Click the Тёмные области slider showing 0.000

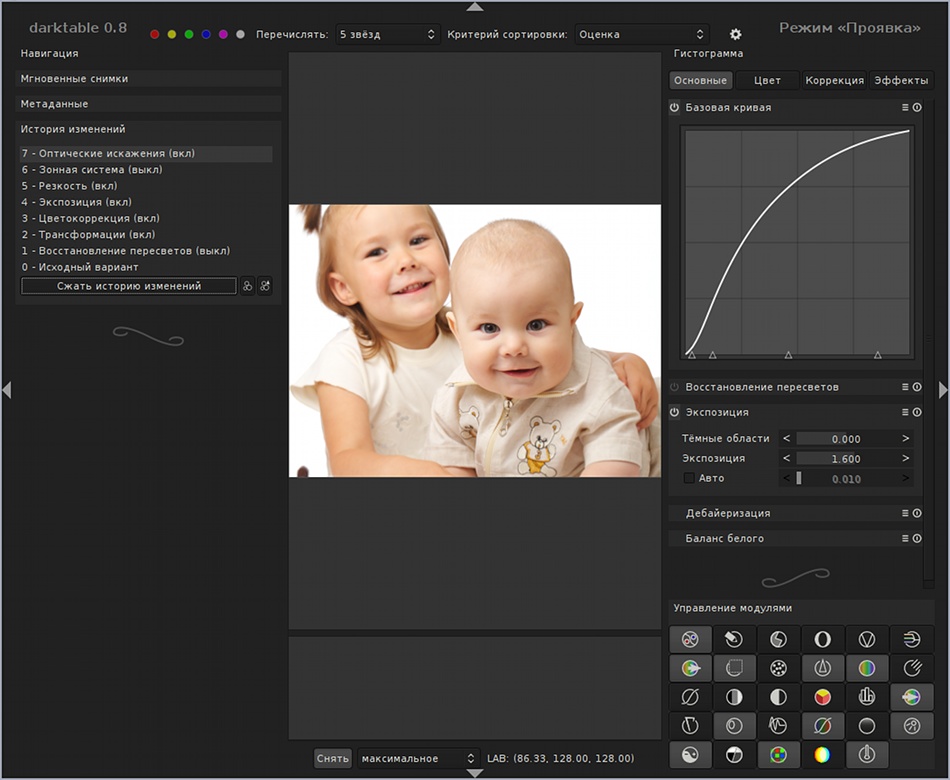click(846, 439)
